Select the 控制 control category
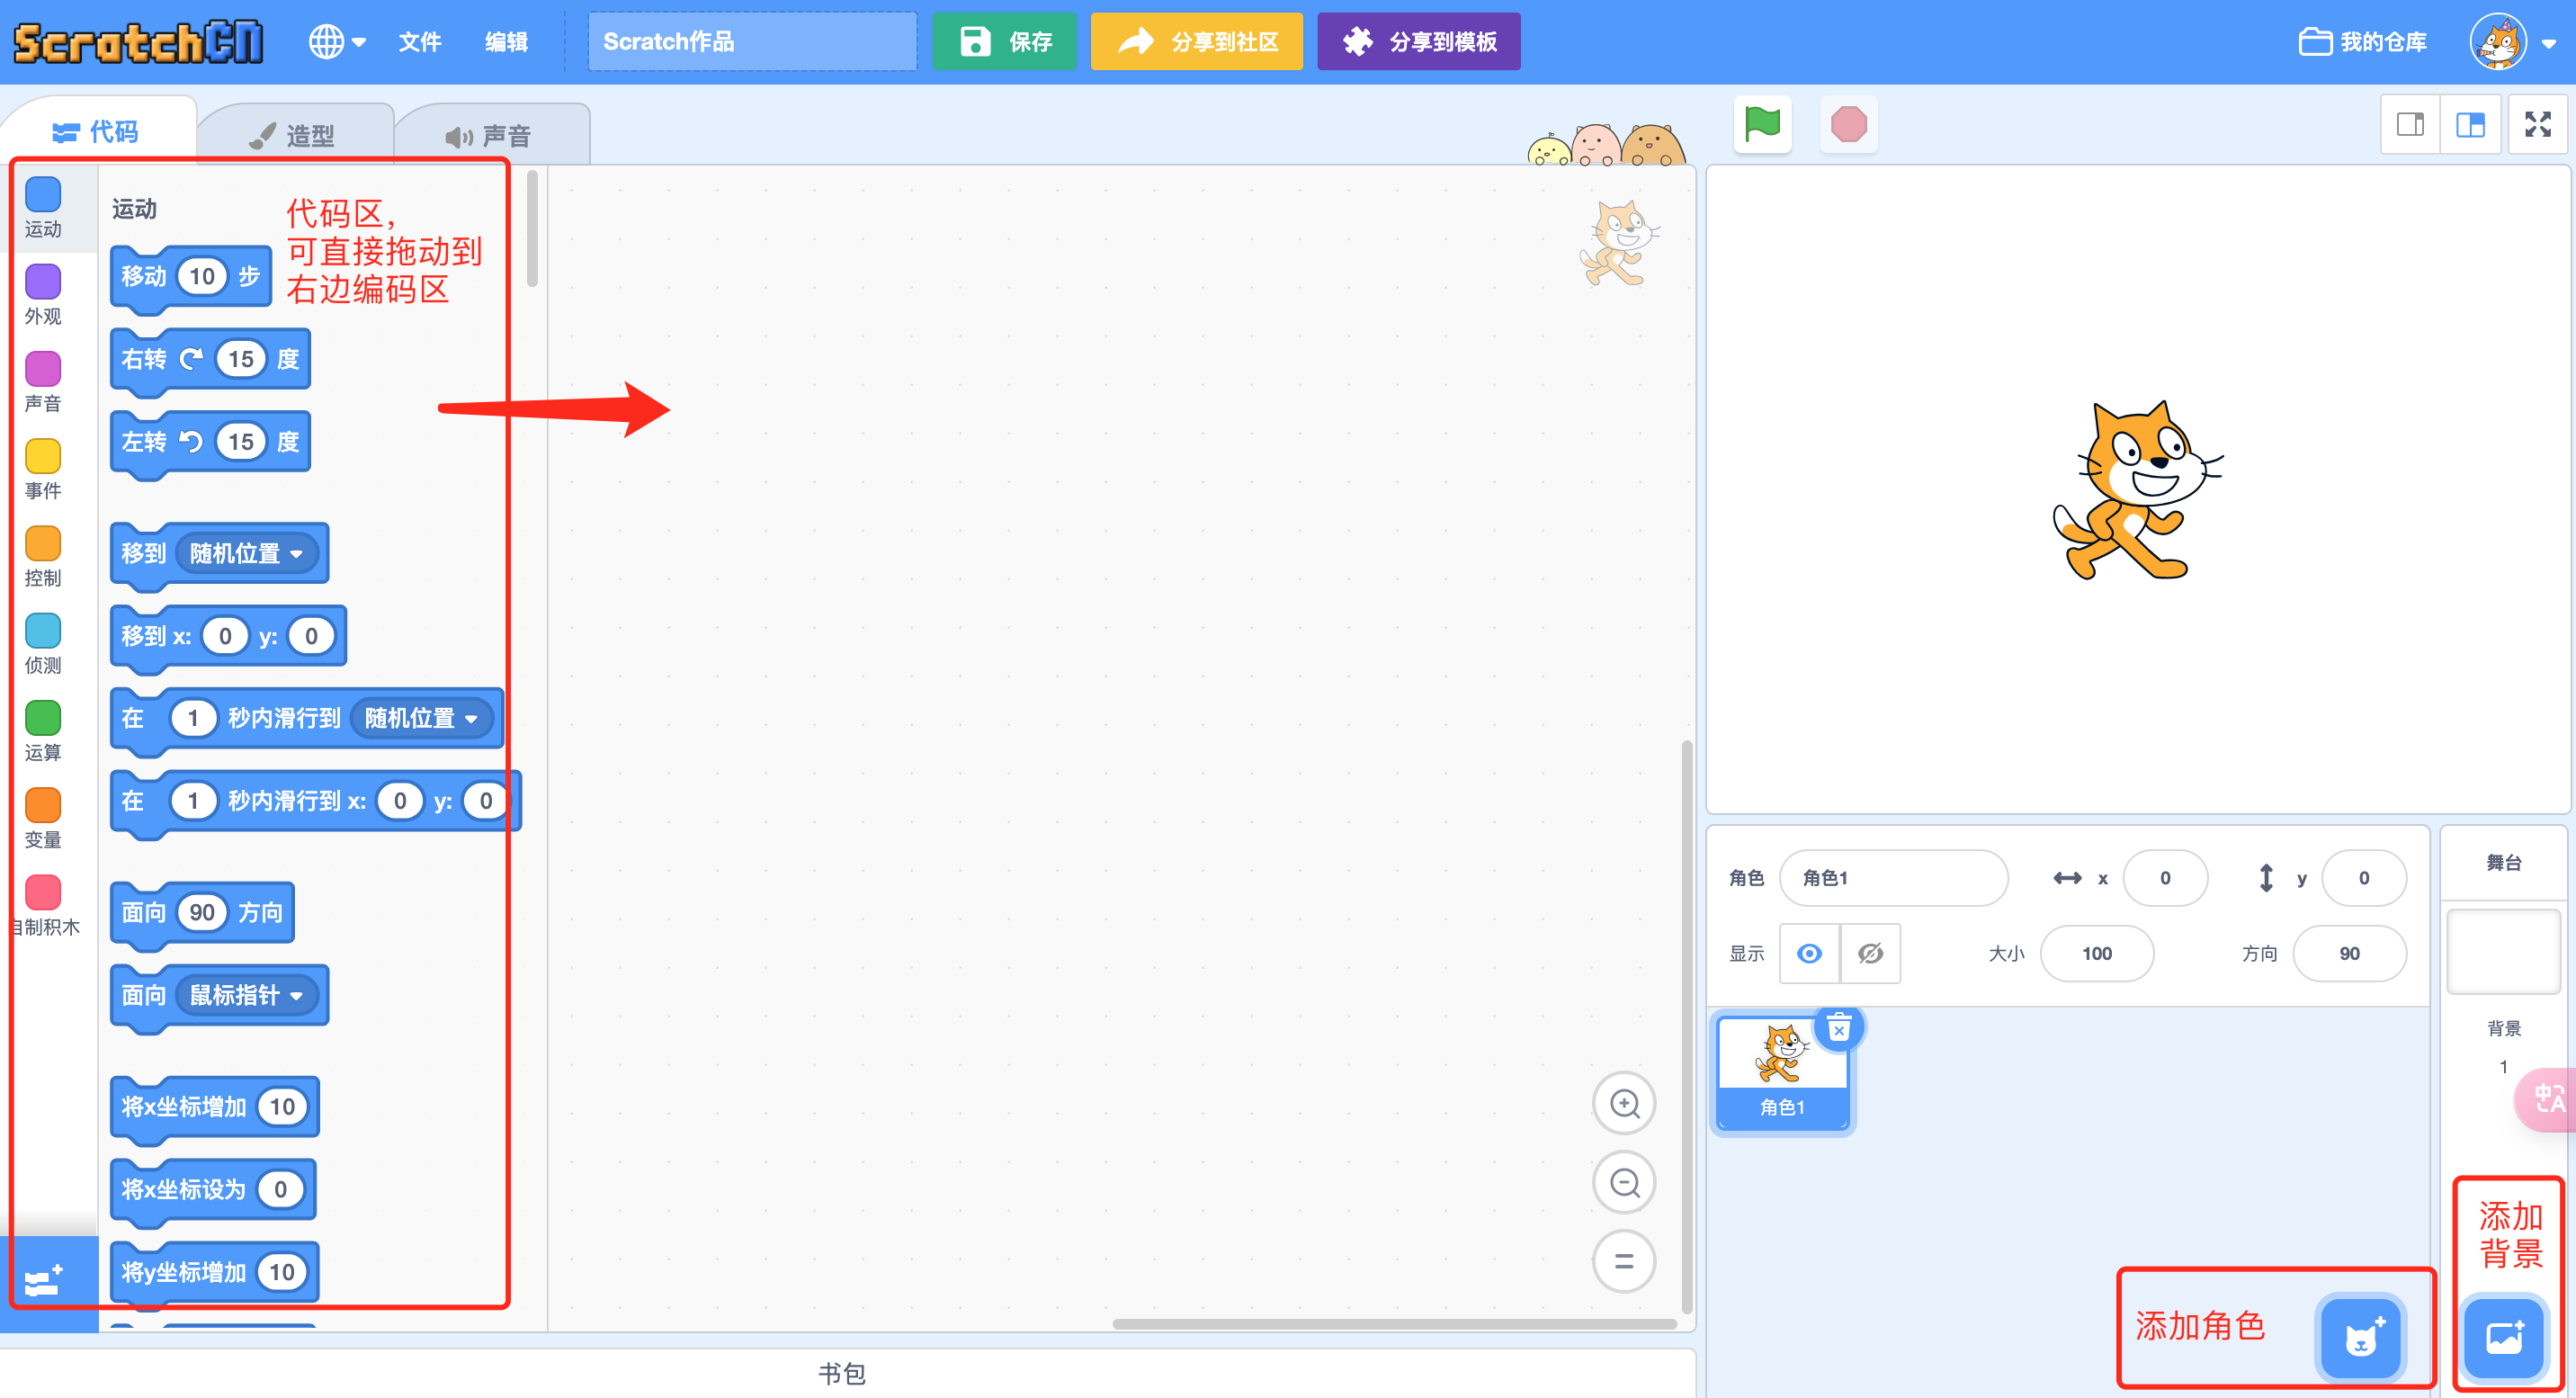Viewport: 2576px width, 1398px height. 43,556
